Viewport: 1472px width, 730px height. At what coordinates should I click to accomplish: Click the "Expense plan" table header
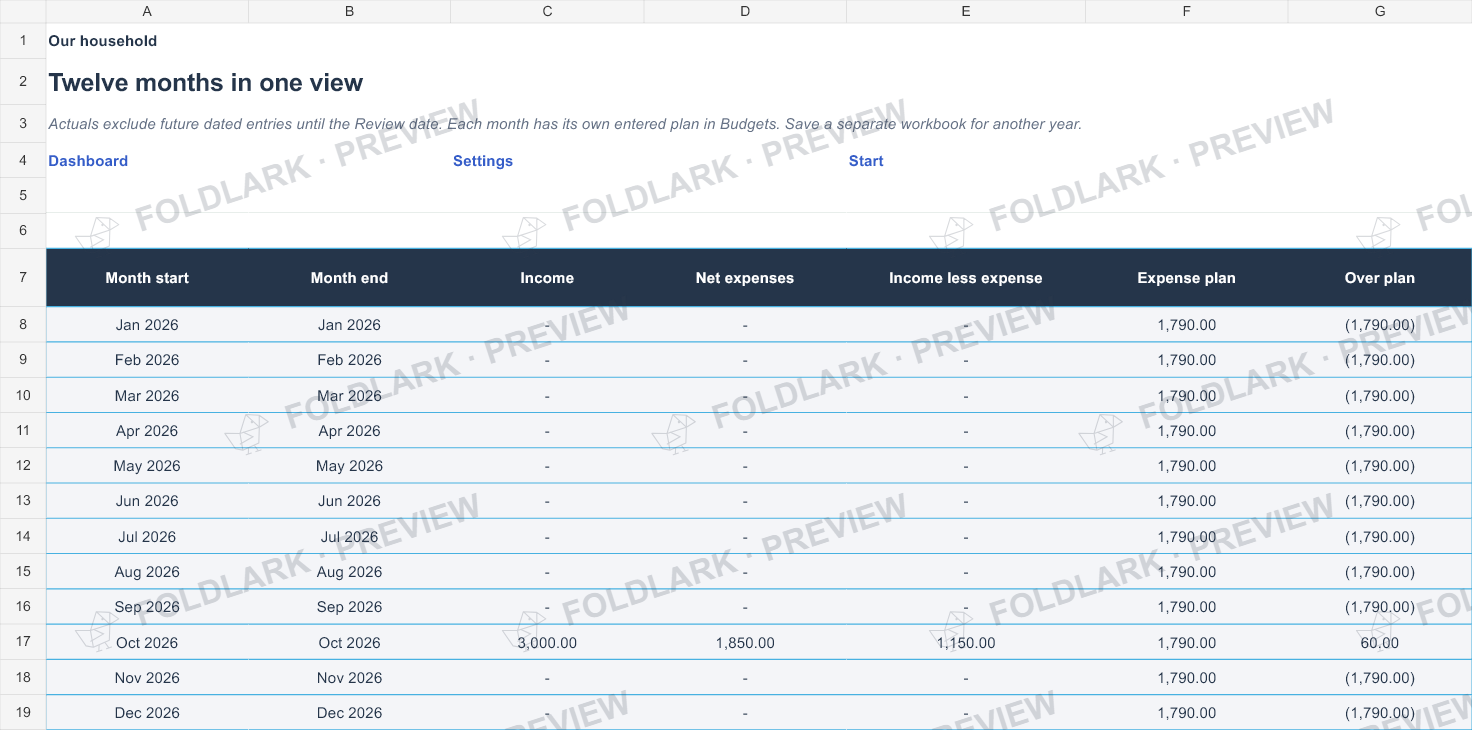(x=1187, y=278)
